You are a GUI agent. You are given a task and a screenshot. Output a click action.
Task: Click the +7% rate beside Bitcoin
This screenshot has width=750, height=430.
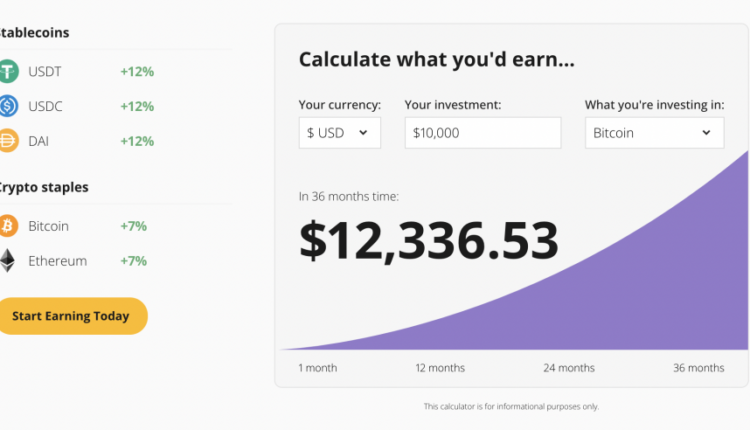coord(133,226)
